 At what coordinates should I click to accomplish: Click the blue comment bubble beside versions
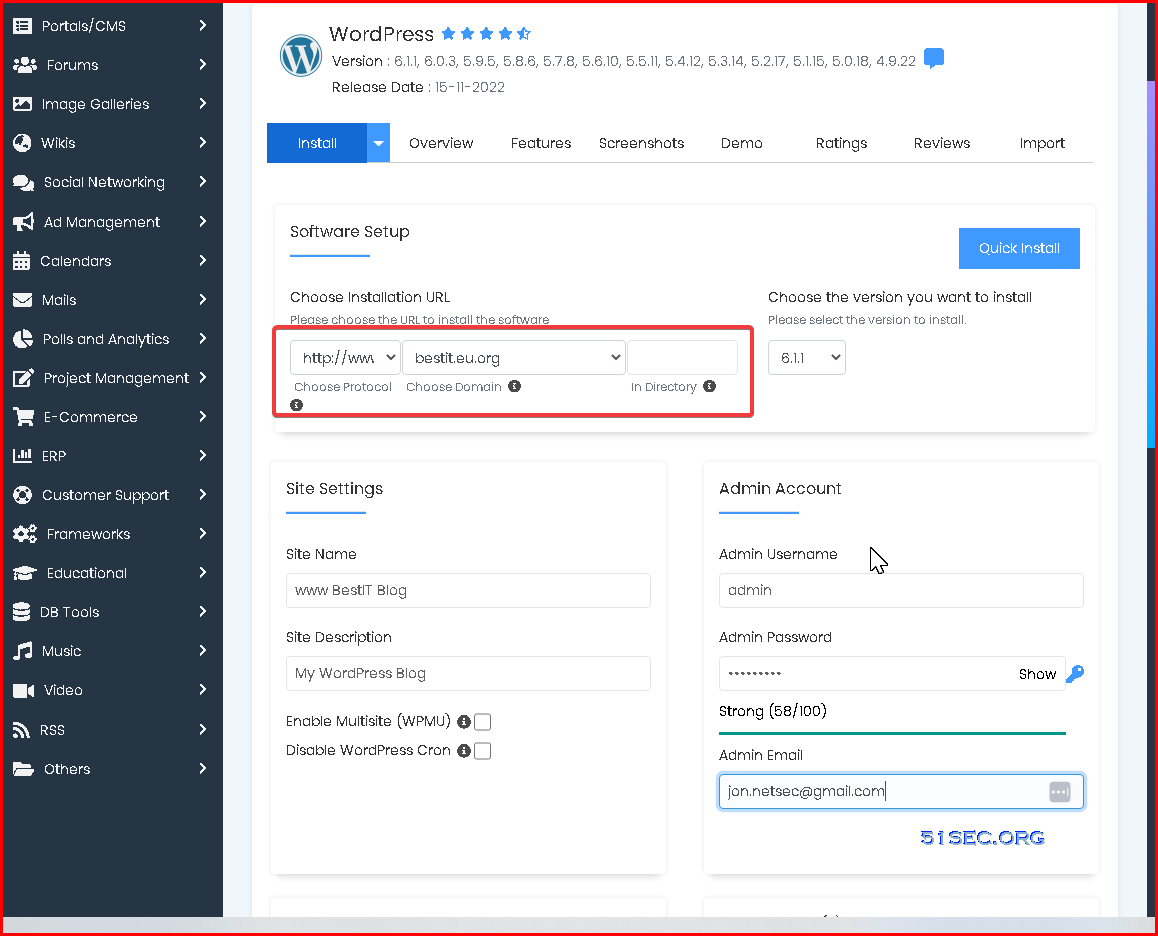[934, 58]
